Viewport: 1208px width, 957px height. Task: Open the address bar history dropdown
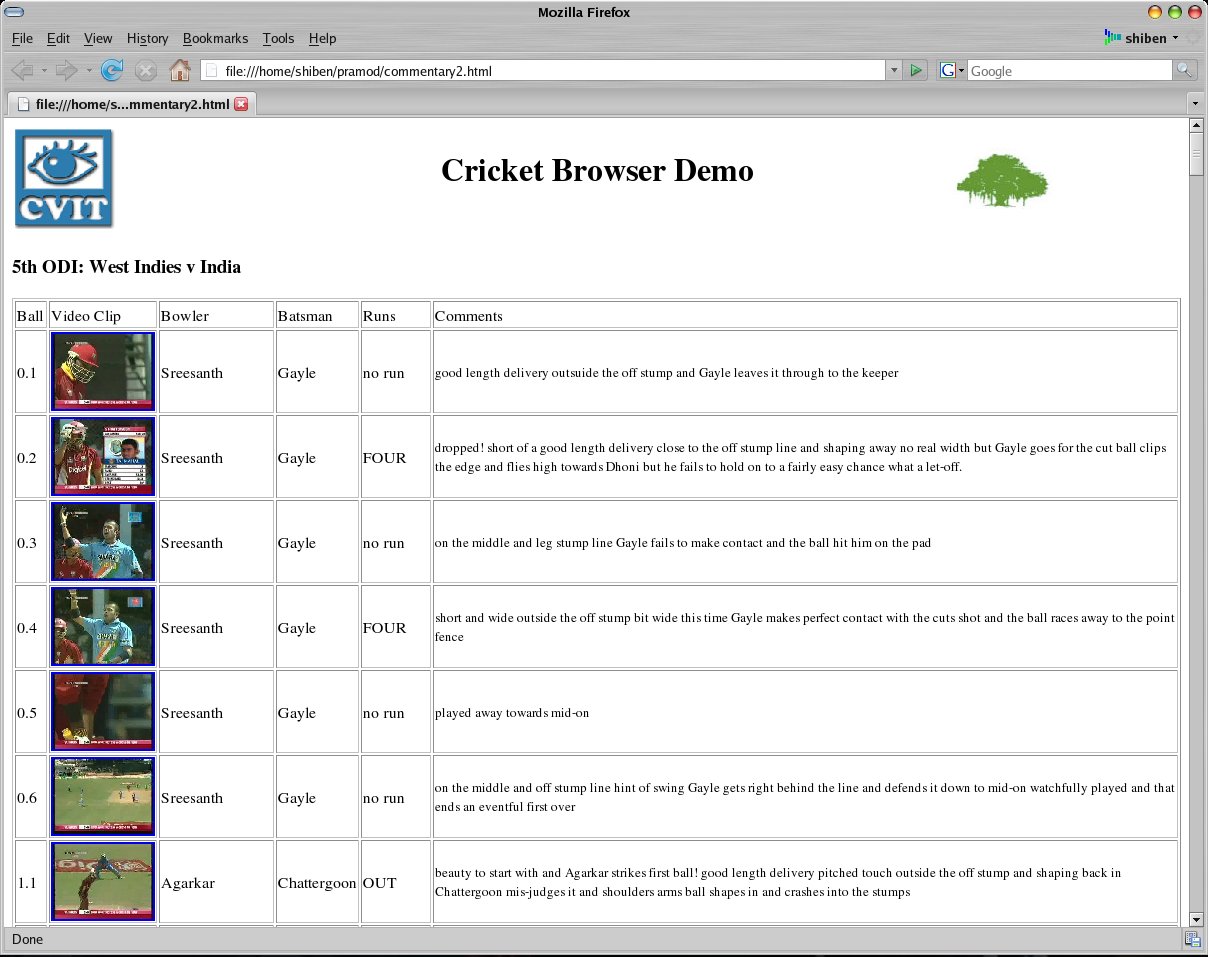(893, 70)
